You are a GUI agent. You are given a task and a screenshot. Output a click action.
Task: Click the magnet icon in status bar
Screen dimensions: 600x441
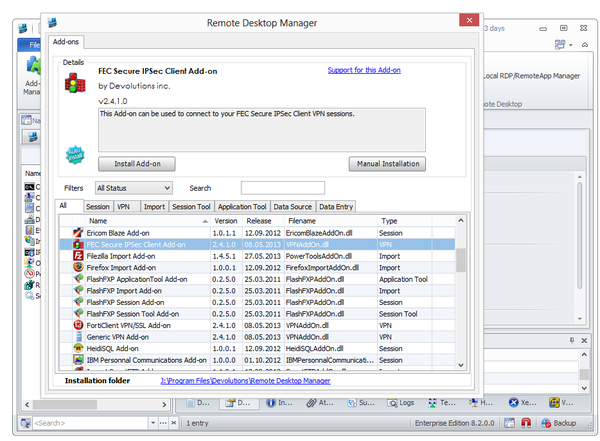[x=526, y=423]
